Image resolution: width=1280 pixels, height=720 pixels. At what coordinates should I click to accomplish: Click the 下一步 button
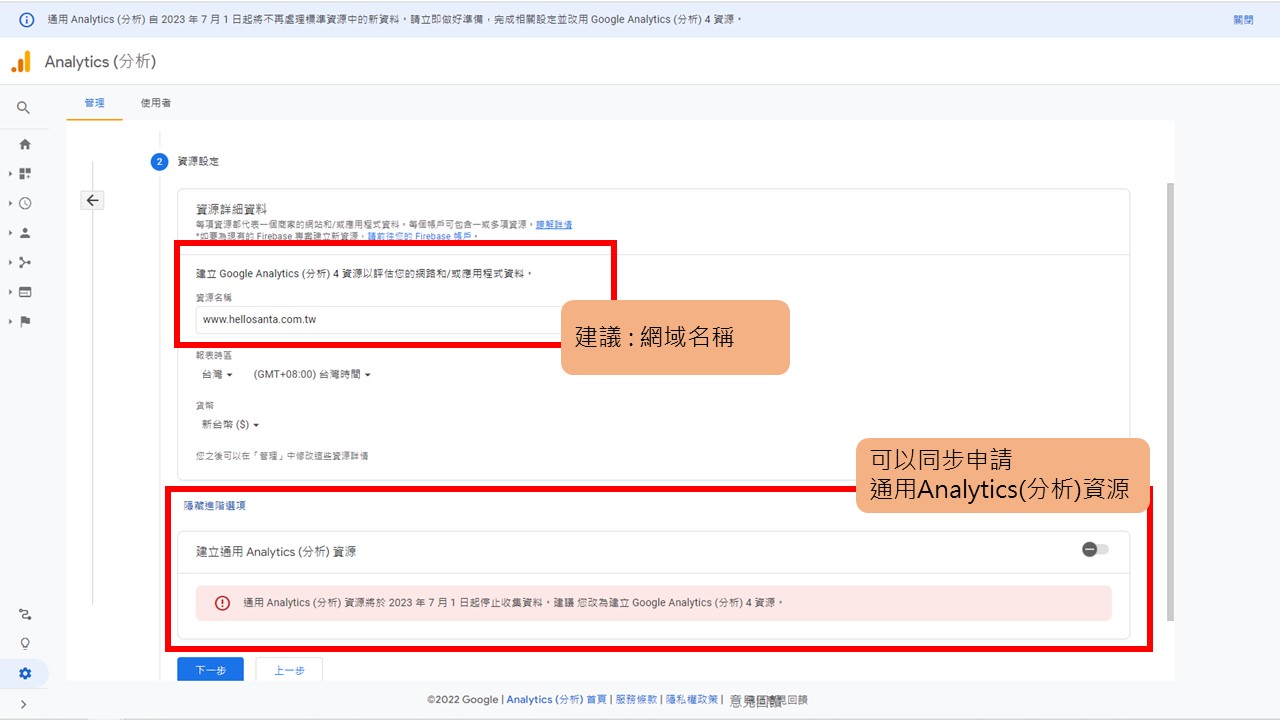pyautogui.click(x=210, y=670)
